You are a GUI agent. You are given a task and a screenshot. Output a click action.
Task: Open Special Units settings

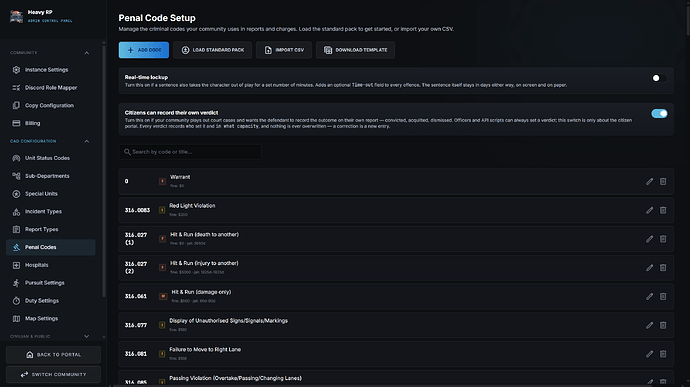coord(51,194)
